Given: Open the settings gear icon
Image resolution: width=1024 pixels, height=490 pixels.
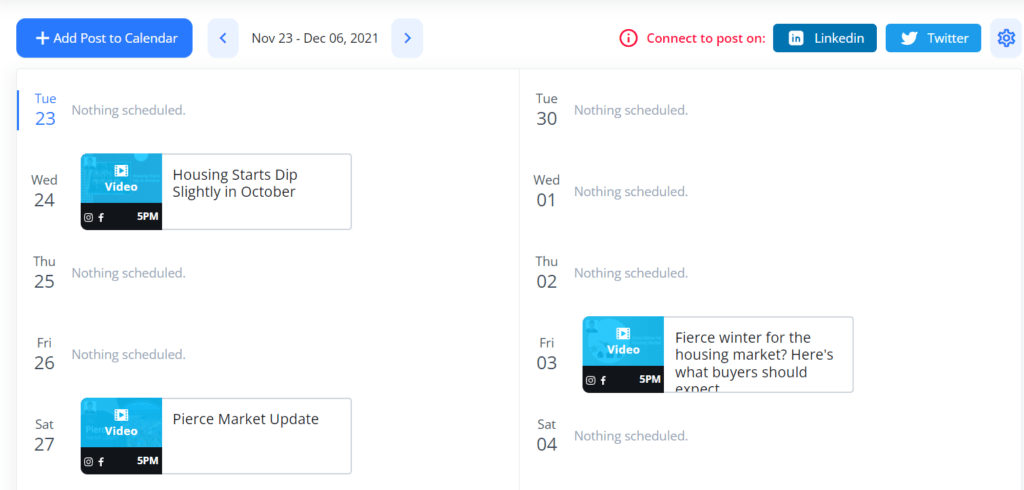Looking at the screenshot, I should pyautogui.click(x=1006, y=38).
